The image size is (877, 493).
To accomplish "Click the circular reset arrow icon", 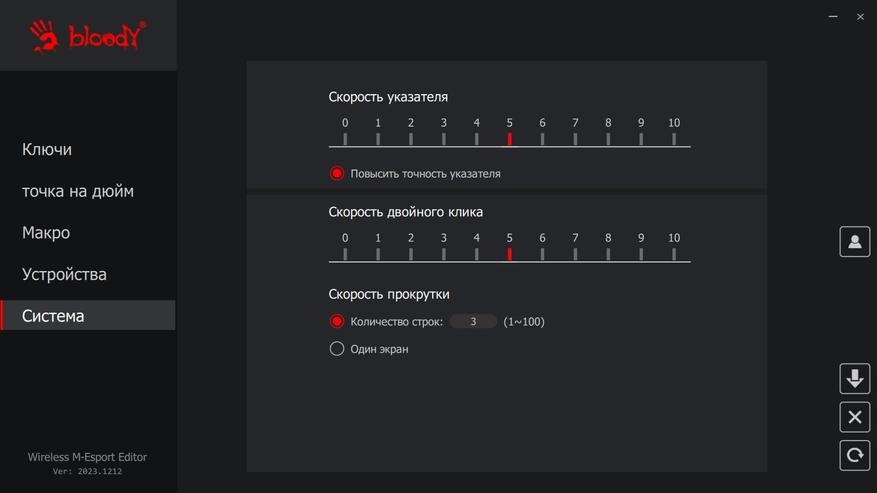I will click(x=854, y=455).
